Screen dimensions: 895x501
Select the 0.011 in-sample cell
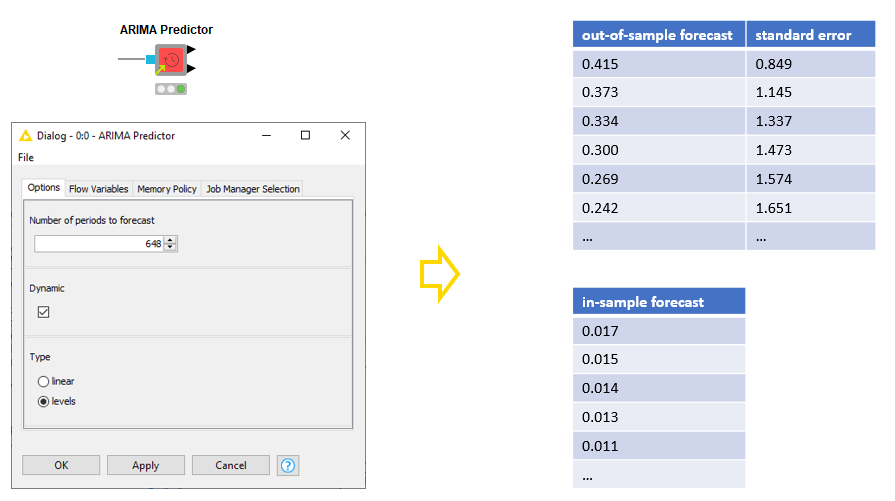[659, 446]
